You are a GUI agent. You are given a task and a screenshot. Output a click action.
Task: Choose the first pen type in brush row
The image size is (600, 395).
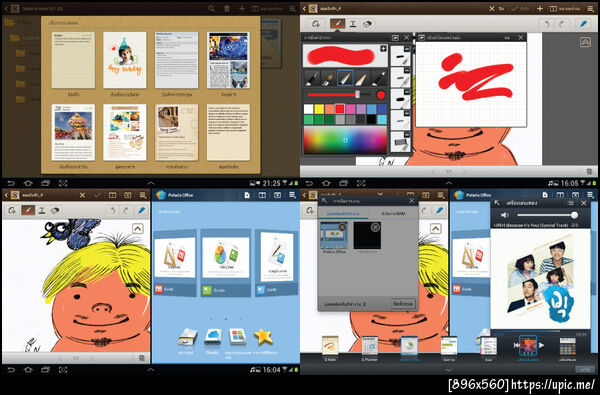311,78
